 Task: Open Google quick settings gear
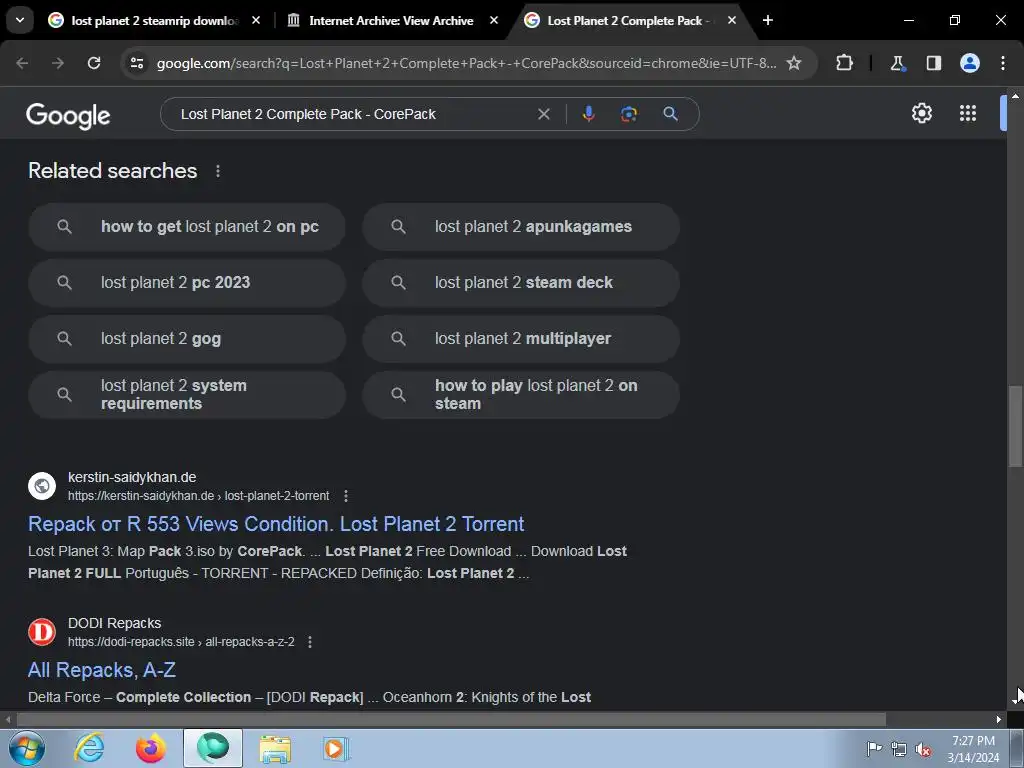pyautogui.click(x=921, y=113)
